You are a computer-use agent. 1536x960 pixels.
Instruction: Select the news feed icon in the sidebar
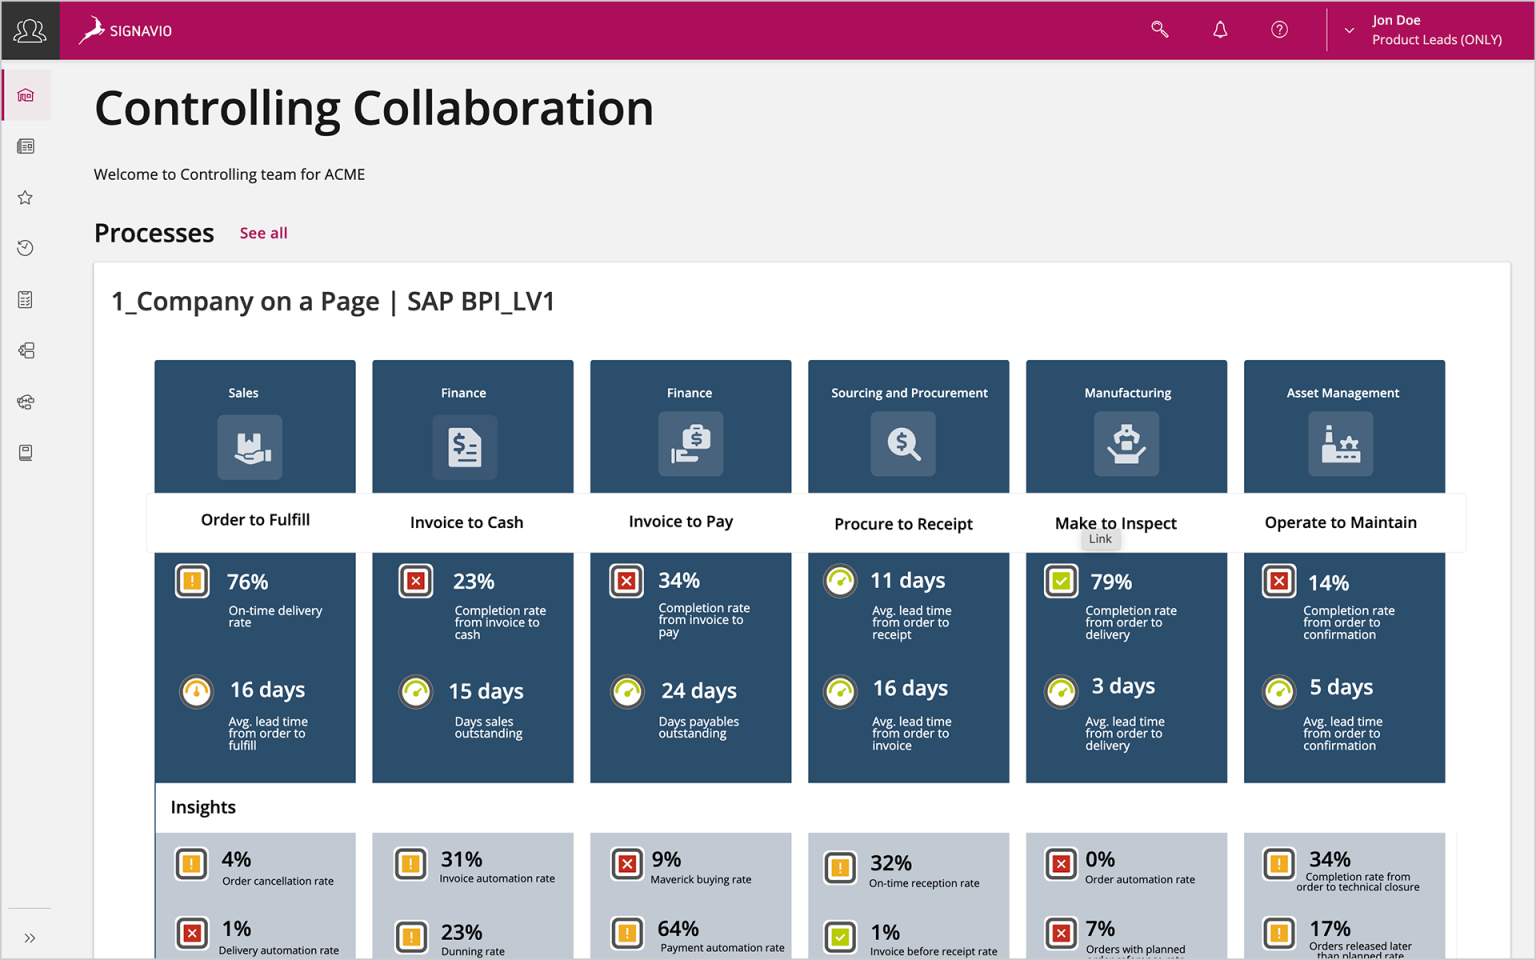pos(27,146)
